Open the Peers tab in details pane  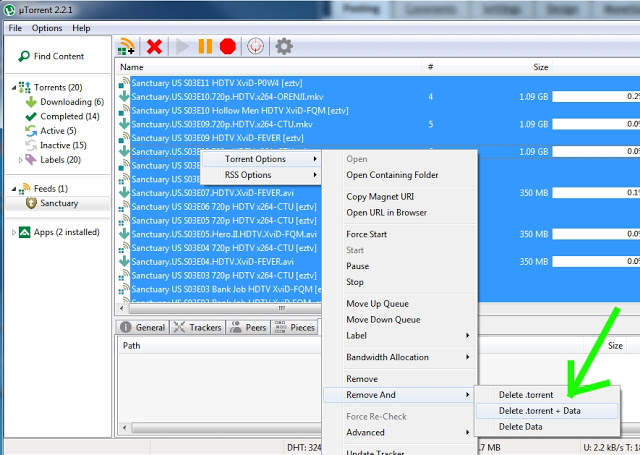pyautogui.click(x=250, y=327)
